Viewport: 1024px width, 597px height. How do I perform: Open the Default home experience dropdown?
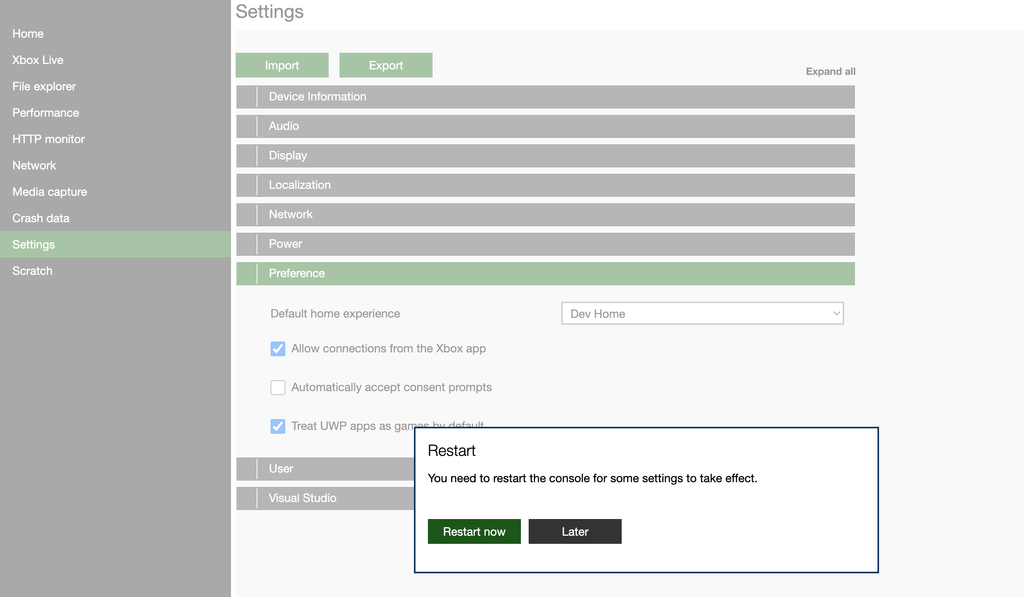pyautogui.click(x=702, y=314)
